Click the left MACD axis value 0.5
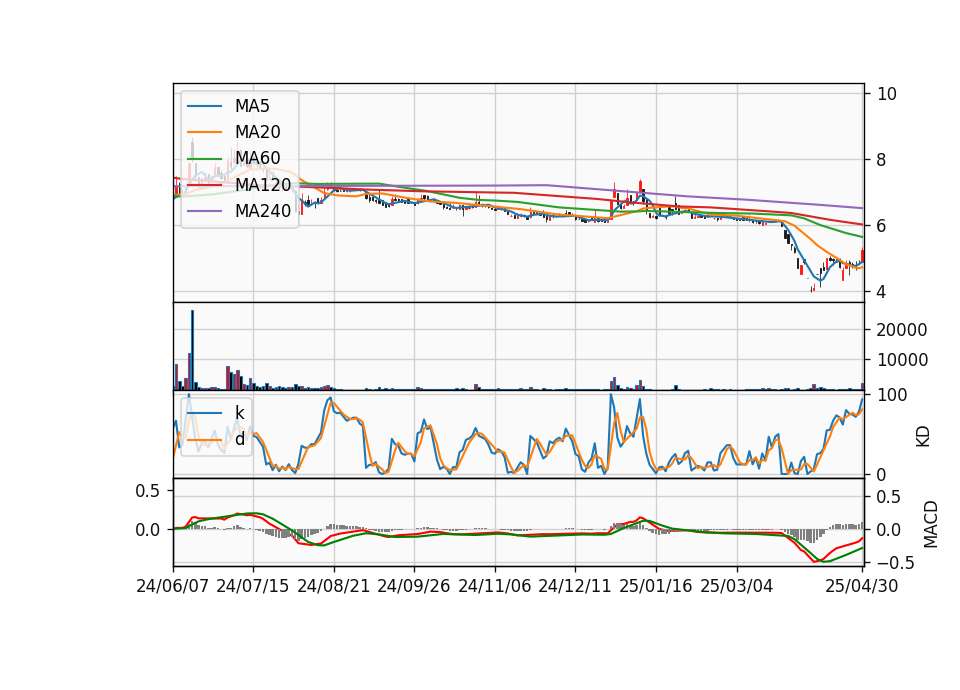This screenshot has height=690, width=960. (148, 491)
